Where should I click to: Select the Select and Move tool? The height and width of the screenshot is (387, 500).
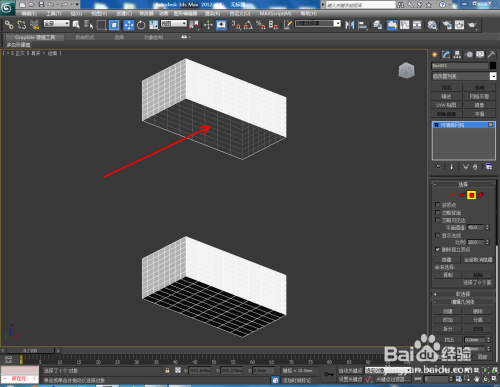tap(129, 25)
